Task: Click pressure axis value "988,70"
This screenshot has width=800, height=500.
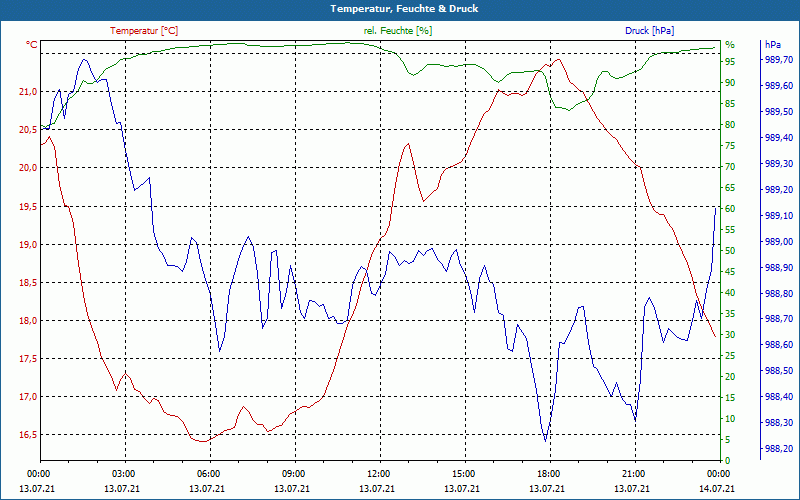Action: click(x=779, y=319)
